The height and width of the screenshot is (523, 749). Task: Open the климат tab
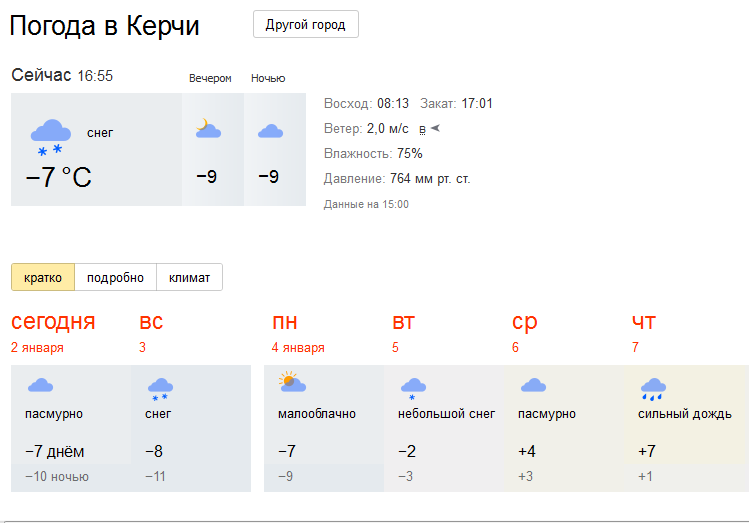pyautogui.click(x=190, y=277)
